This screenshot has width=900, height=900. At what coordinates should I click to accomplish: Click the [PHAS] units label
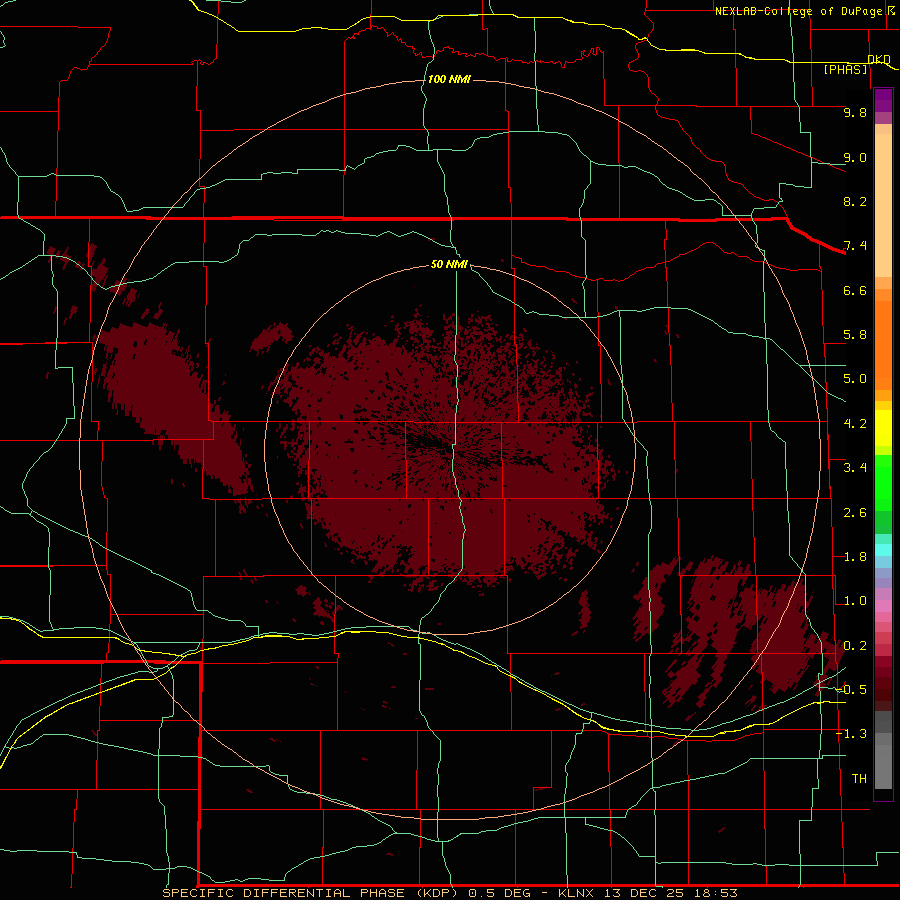(845, 69)
